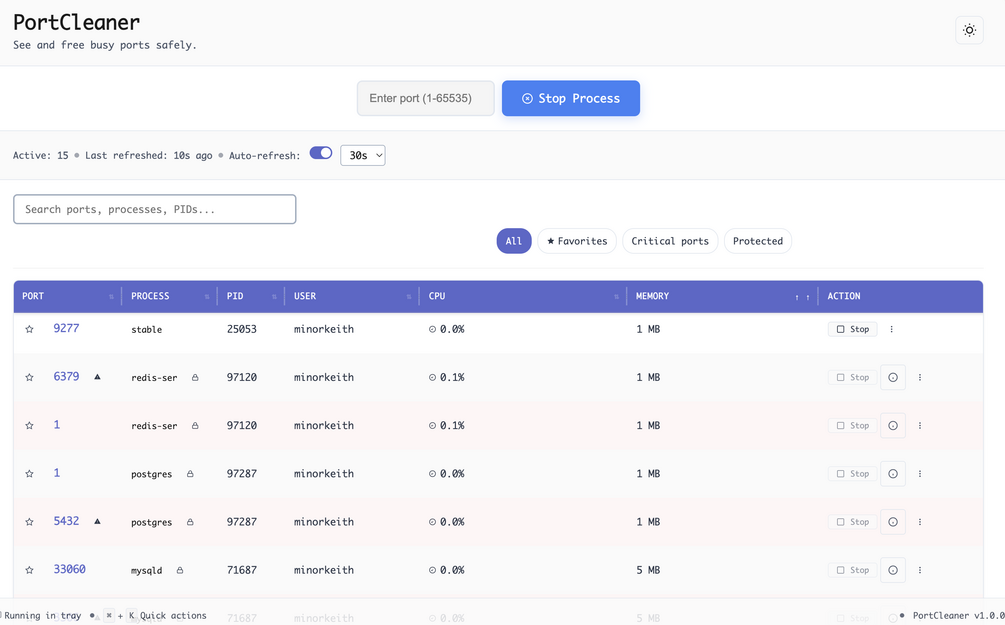Click the sort icon in the USER column header
Image resolution: width=1005 pixels, height=625 pixels.
409,297
